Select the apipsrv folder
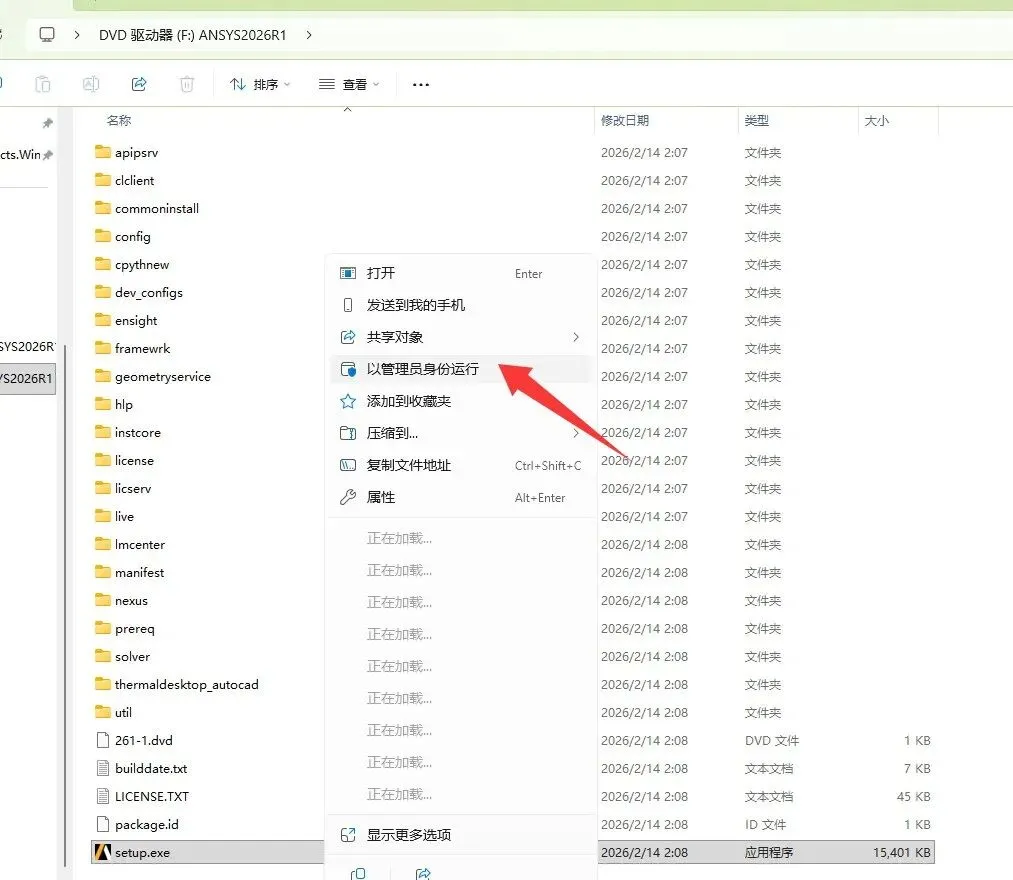The width and height of the screenshot is (1013, 880). (x=126, y=152)
